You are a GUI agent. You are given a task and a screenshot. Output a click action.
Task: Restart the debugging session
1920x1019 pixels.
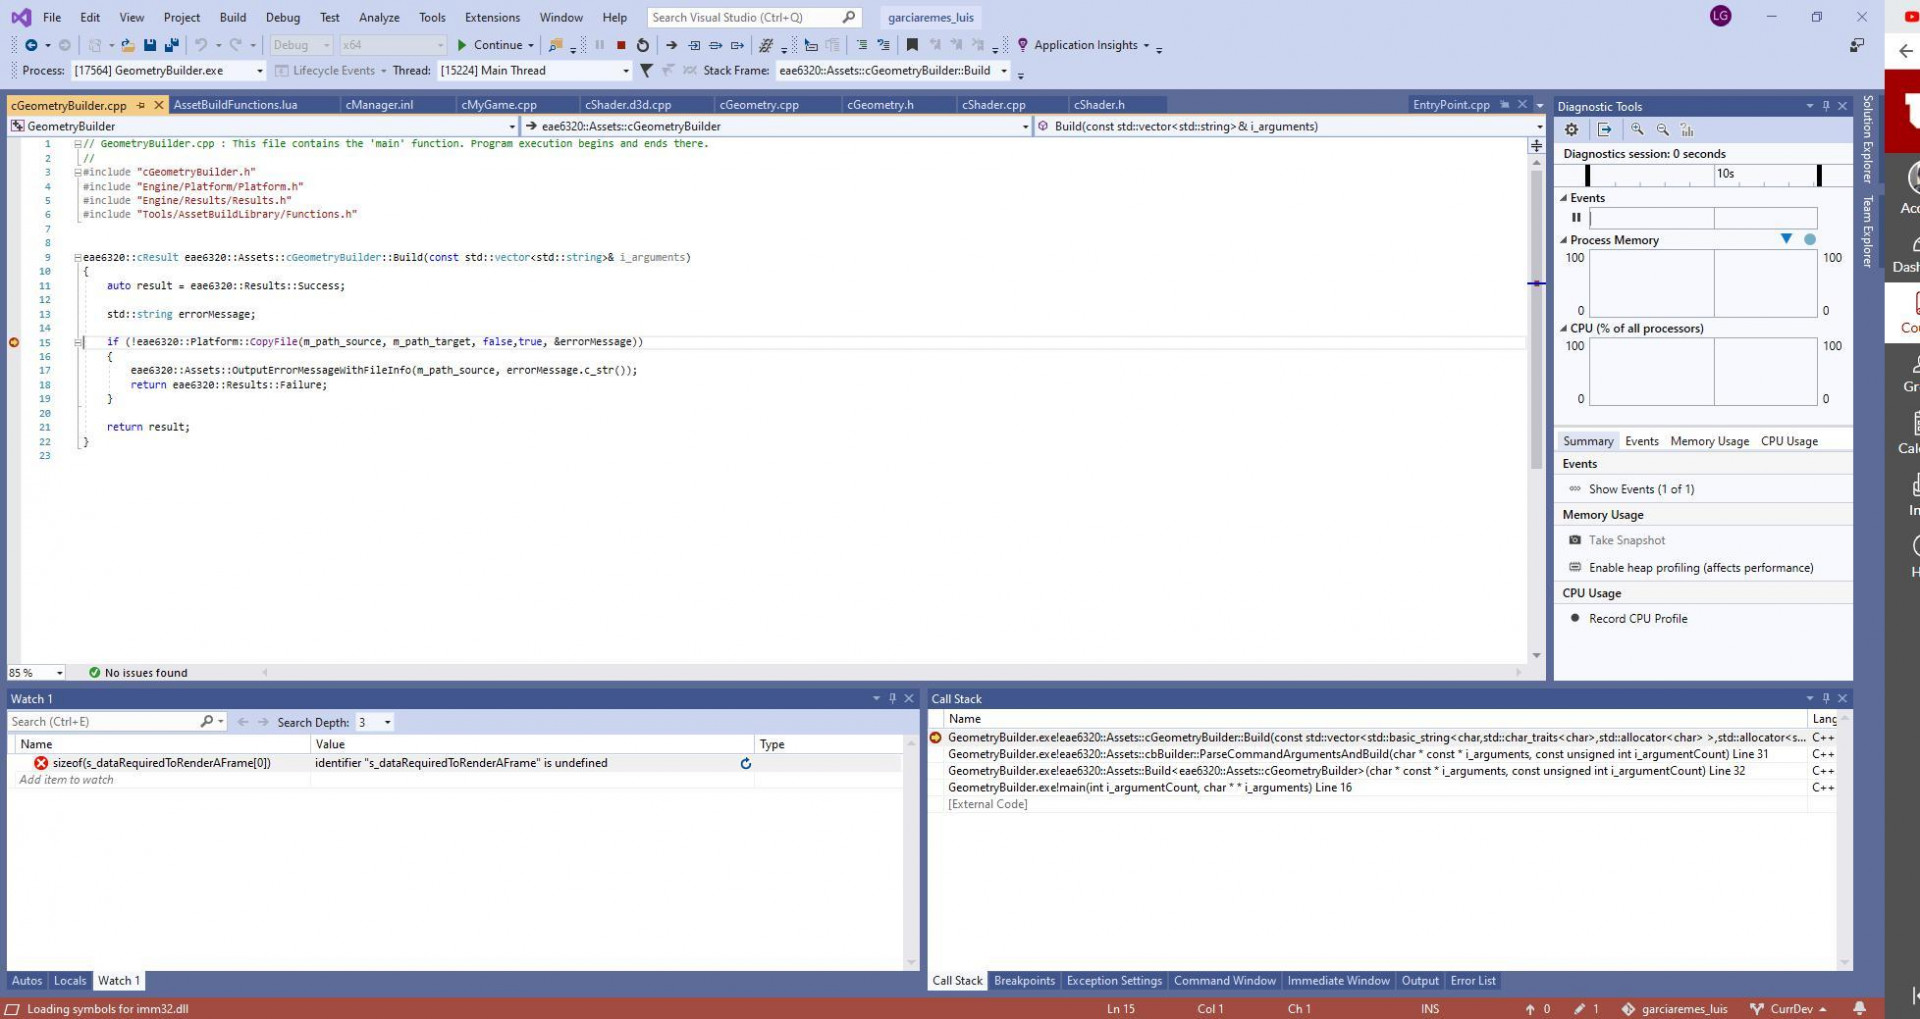tap(643, 45)
